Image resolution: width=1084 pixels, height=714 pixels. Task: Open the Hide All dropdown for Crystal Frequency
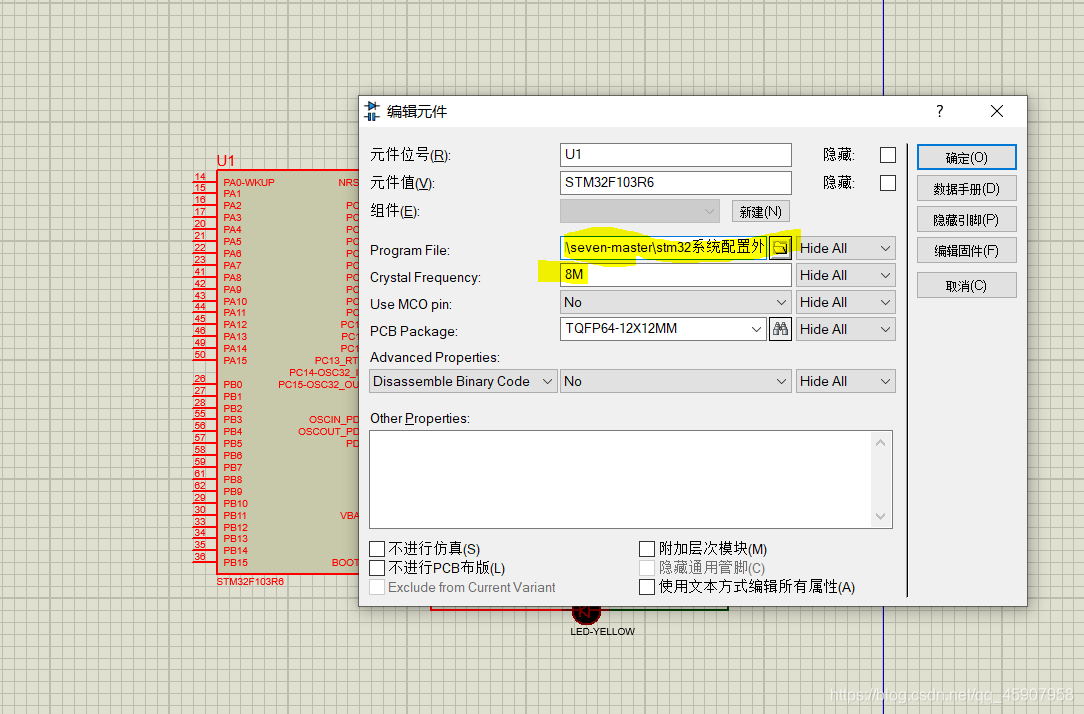pos(845,275)
